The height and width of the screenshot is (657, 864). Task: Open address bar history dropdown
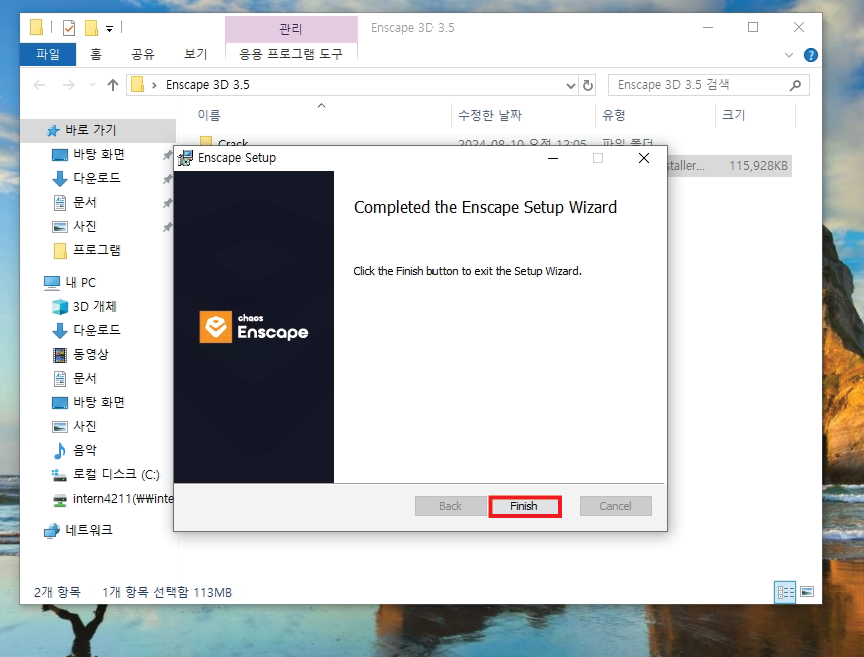(571, 85)
